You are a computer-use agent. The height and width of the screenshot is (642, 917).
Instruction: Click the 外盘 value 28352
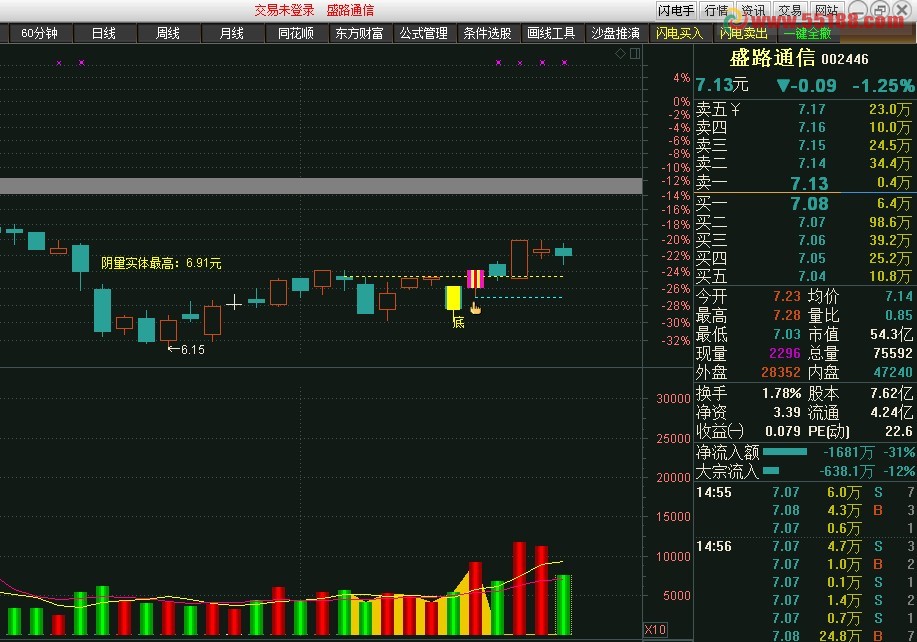(781, 372)
